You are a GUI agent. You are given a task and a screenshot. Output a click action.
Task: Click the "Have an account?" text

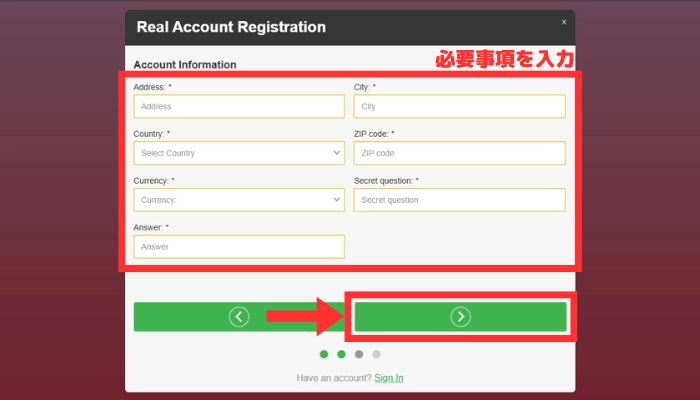(x=333, y=378)
